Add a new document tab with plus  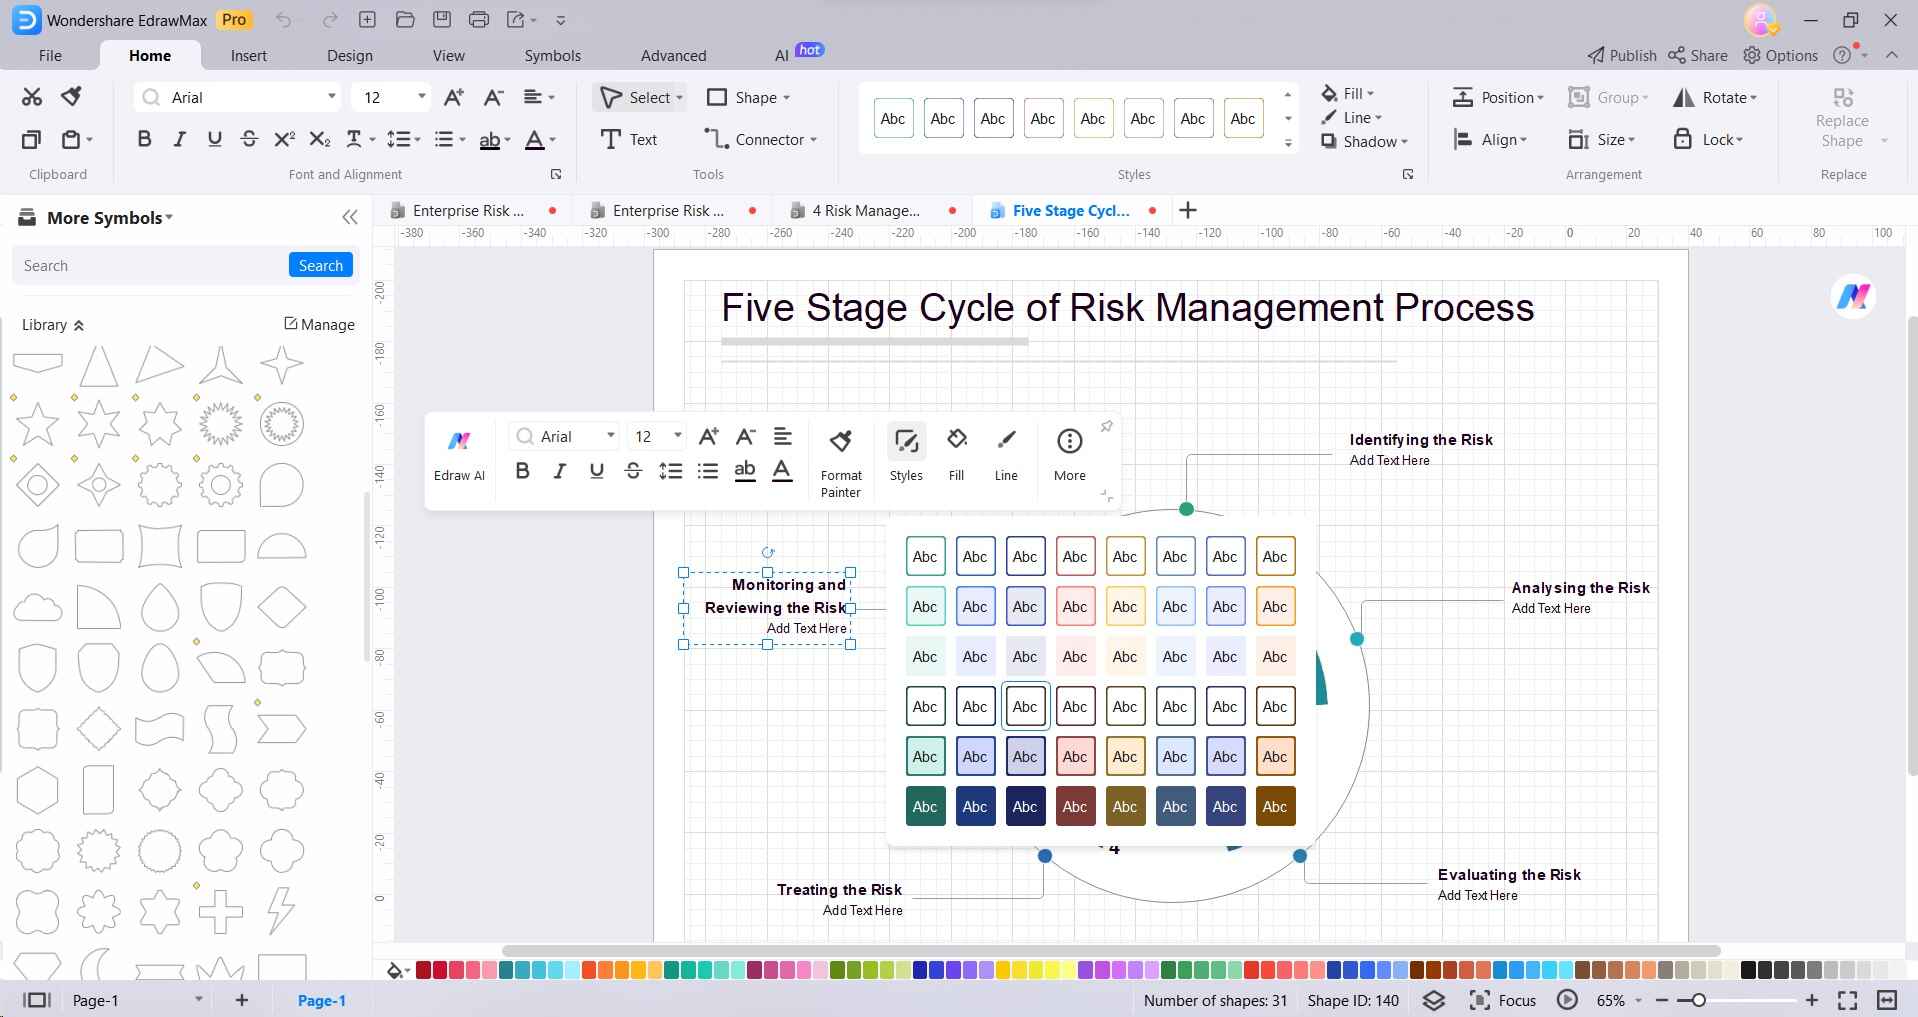(1188, 210)
